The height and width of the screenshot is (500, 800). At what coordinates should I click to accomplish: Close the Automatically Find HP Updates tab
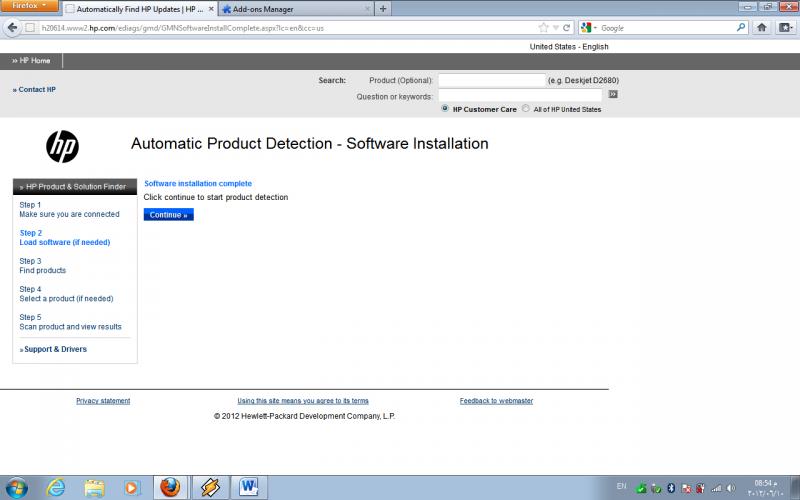(x=211, y=9)
